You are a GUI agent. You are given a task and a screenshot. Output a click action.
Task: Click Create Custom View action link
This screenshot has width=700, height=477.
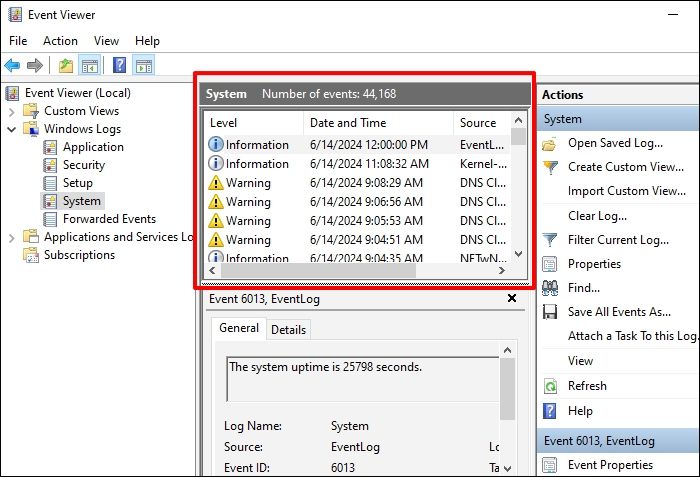tap(626, 167)
